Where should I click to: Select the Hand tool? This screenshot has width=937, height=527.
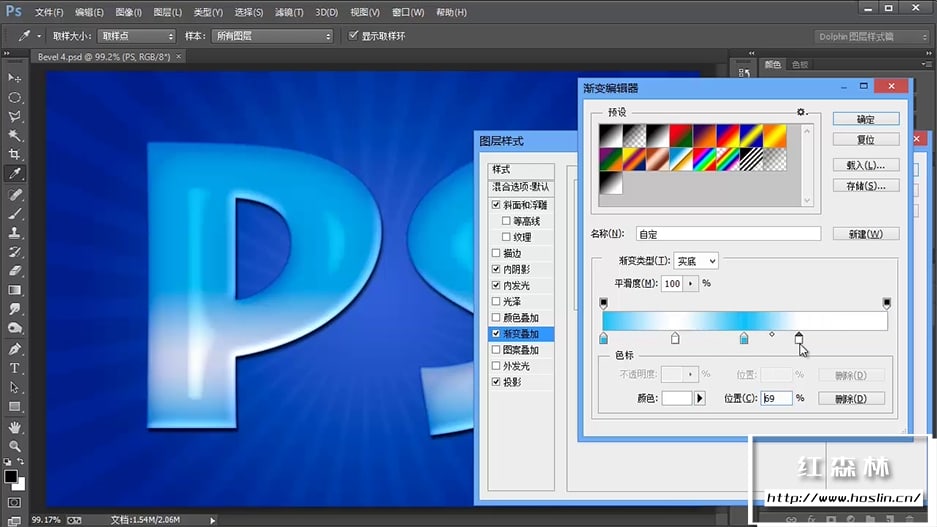pyautogui.click(x=14, y=428)
